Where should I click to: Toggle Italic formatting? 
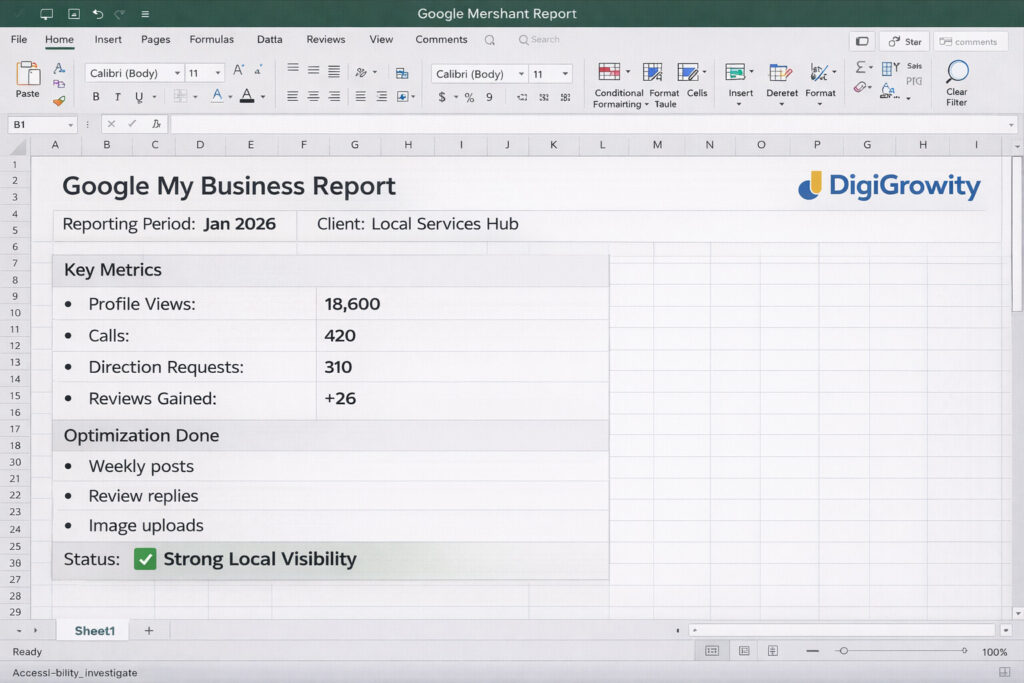tap(117, 97)
